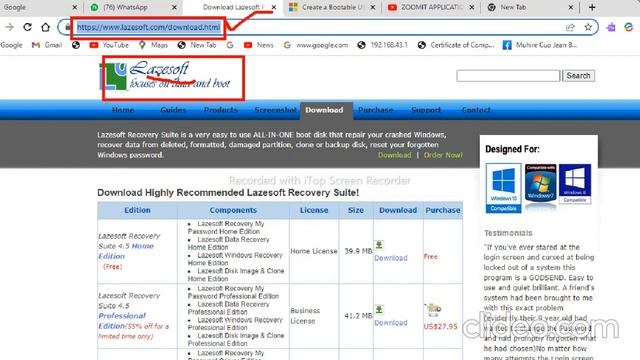This screenshot has width=640, height=360.
Task: Click the Order Now! link
Action: coord(443,155)
